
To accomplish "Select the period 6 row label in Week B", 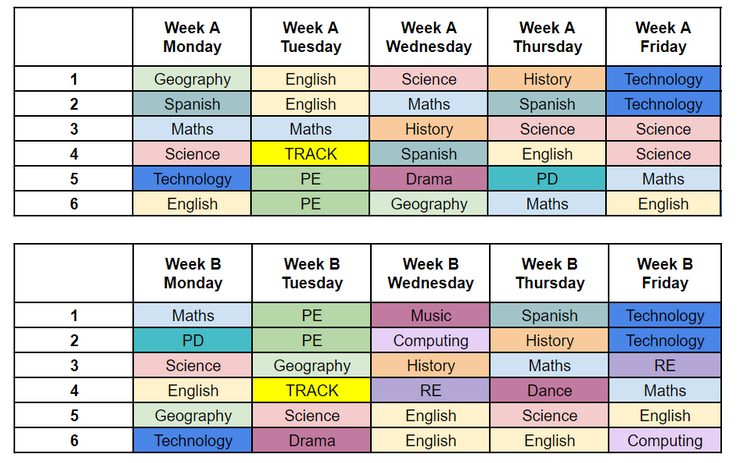I will click(73, 440).
